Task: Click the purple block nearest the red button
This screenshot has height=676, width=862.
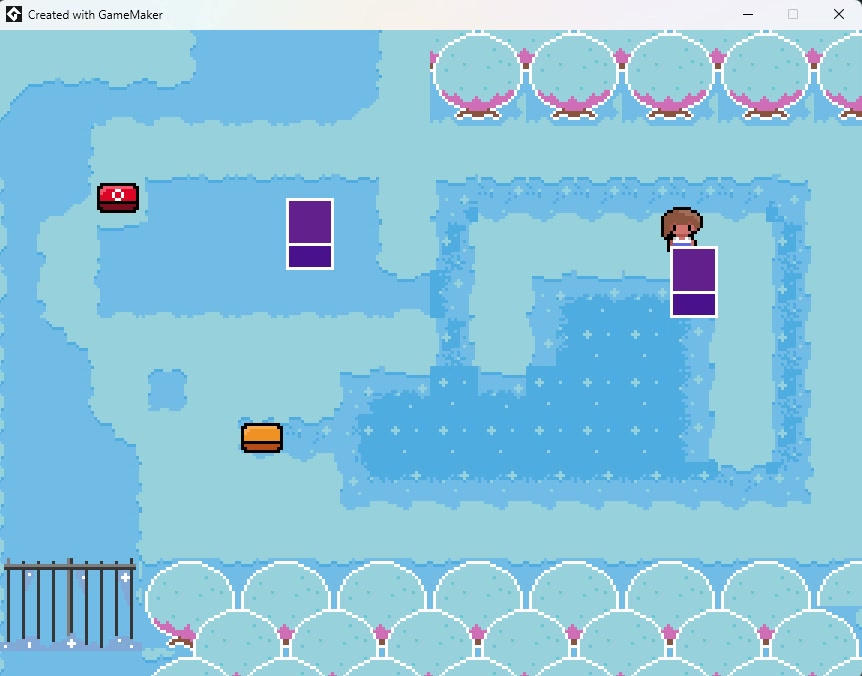Action: (x=310, y=234)
